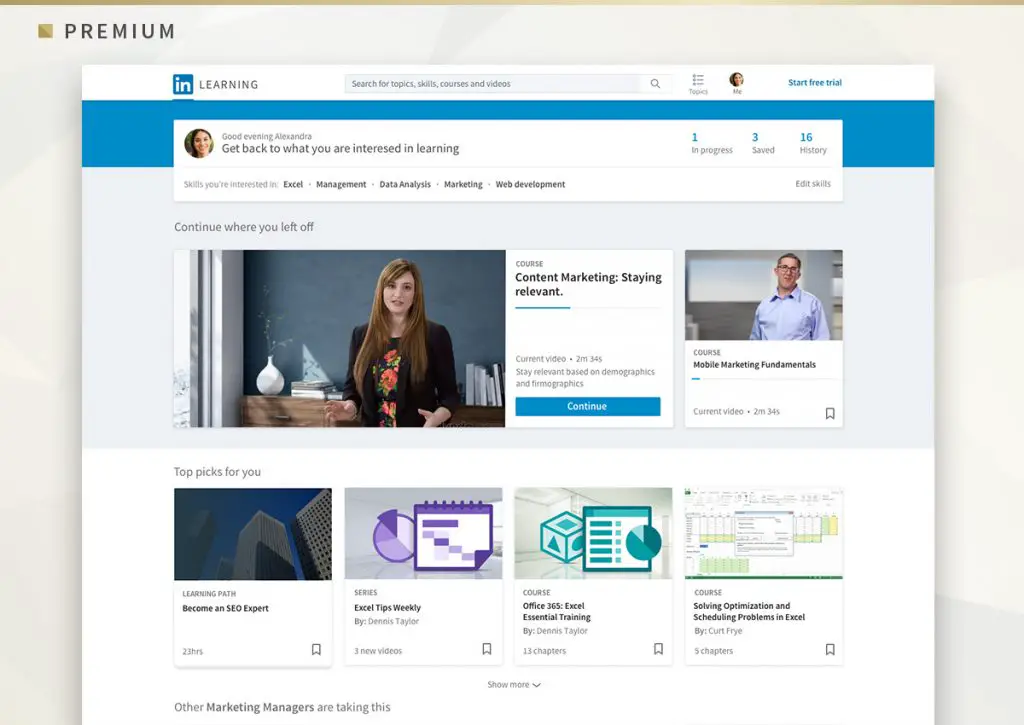The image size is (1024, 725).
Task: Select the Management skill tag
Action: pyautogui.click(x=341, y=184)
